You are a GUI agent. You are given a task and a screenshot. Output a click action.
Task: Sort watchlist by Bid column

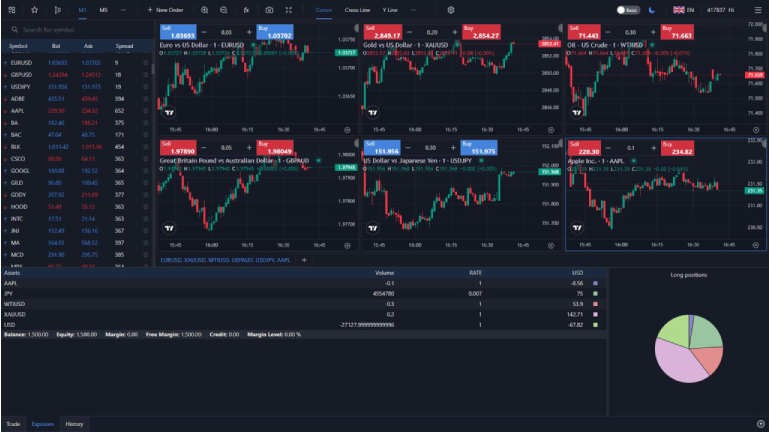pyautogui.click(x=56, y=46)
